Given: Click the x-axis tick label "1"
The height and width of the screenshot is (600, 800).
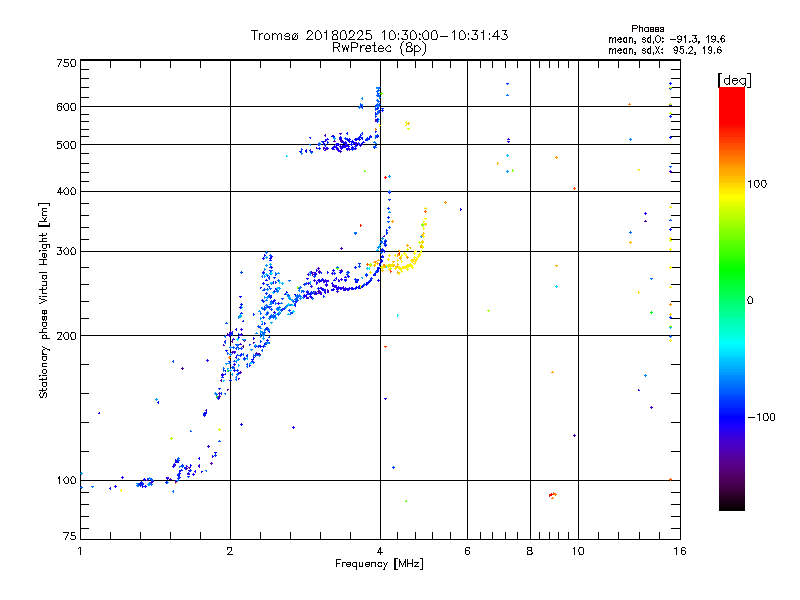Looking at the screenshot, I should click(80, 551).
